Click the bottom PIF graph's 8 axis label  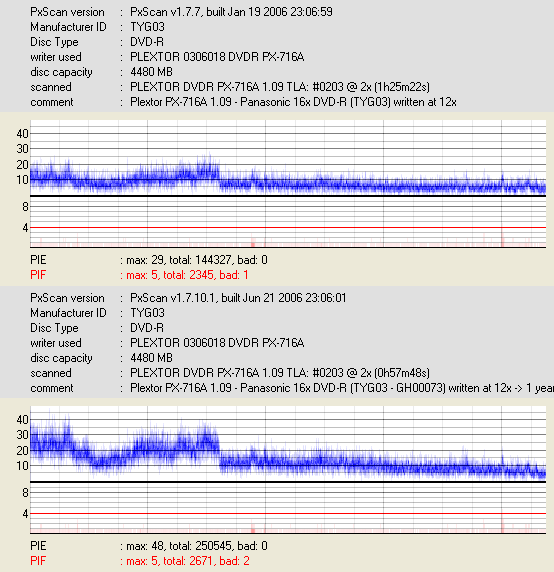point(25,493)
